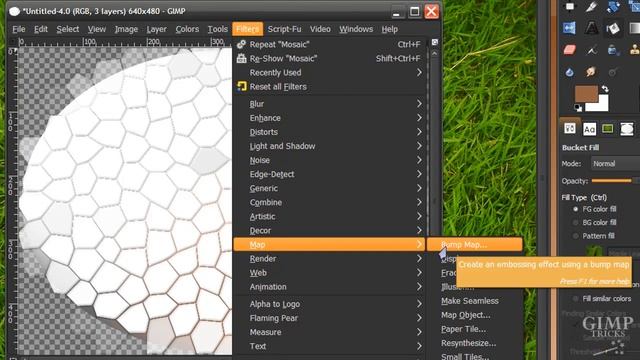Open the Fonts (Aa) tab

[x=589, y=129]
